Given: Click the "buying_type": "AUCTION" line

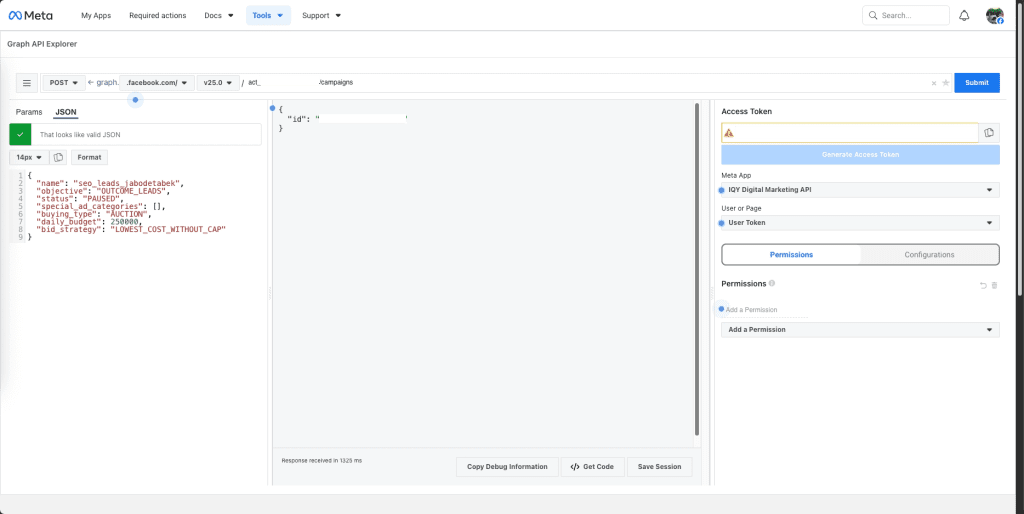Looking at the screenshot, I should 93,214.
